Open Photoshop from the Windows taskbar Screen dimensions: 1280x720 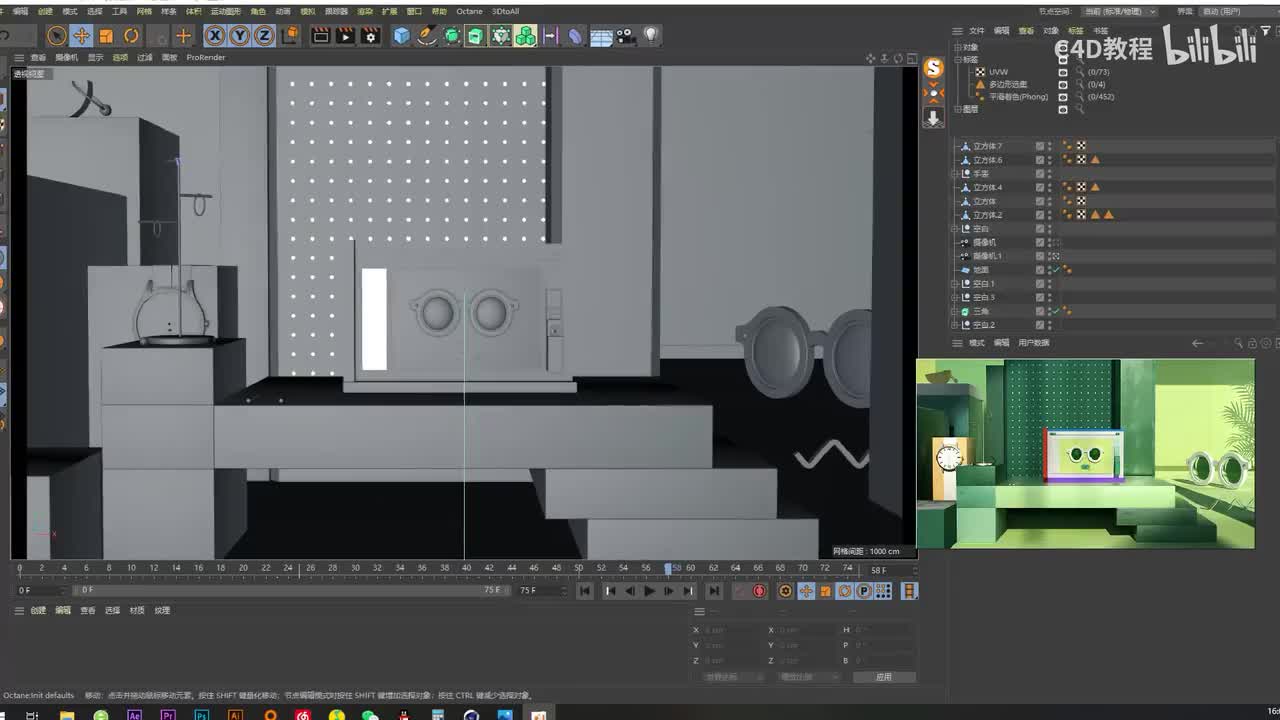[202, 715]
